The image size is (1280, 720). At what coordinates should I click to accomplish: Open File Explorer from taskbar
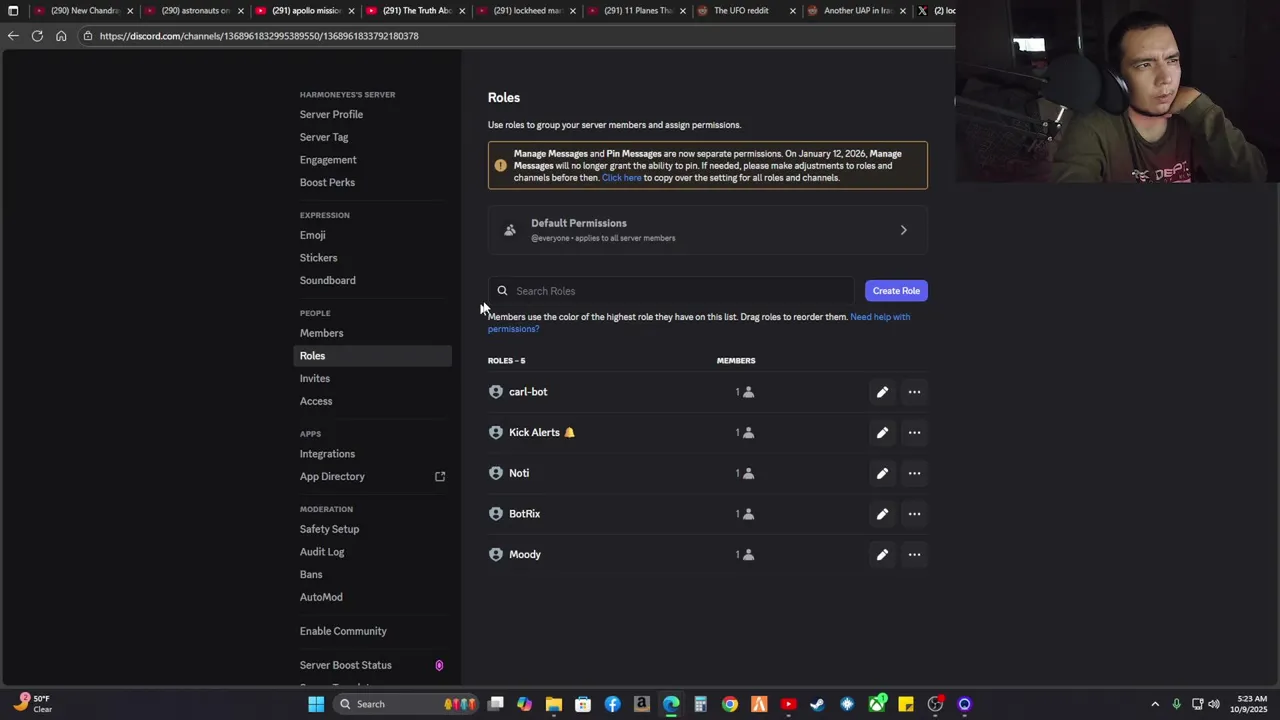pyautogui.click(x=554, y=704)
